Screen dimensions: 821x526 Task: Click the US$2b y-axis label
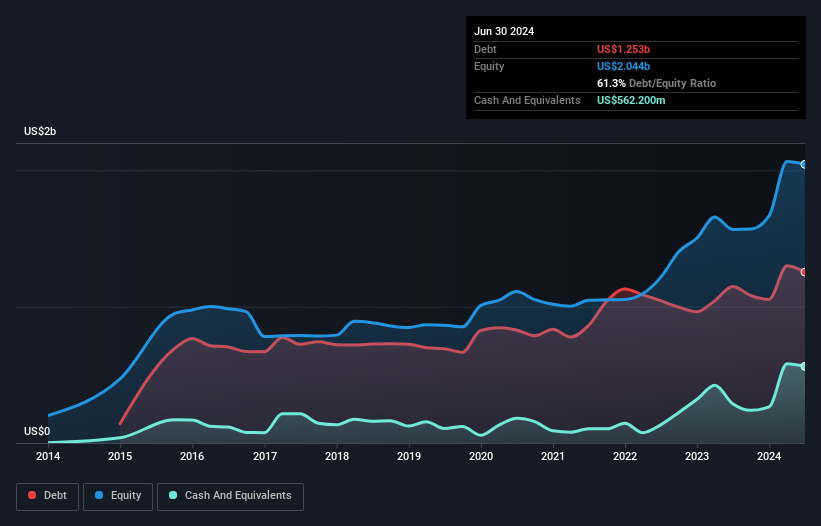pyautogui.click(x=41, y=132)
